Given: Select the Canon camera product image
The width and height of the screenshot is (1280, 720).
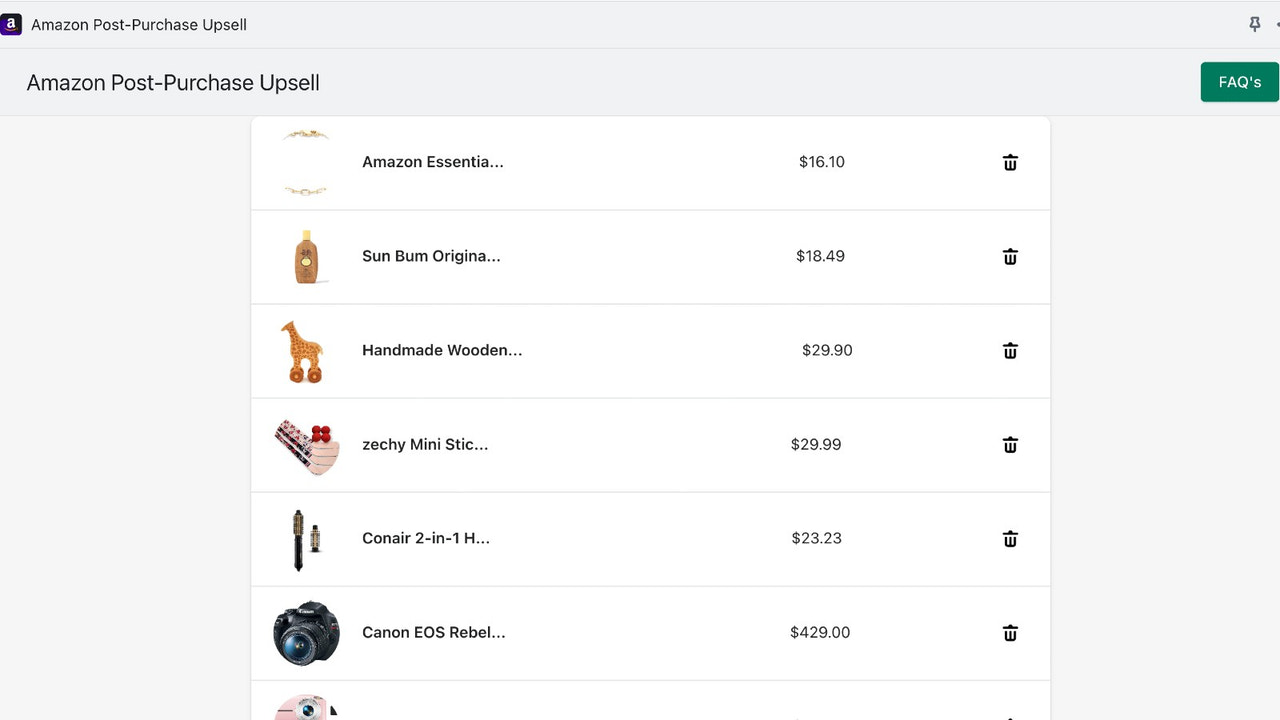Looking at the screenshot, I should tap(306, 632).
